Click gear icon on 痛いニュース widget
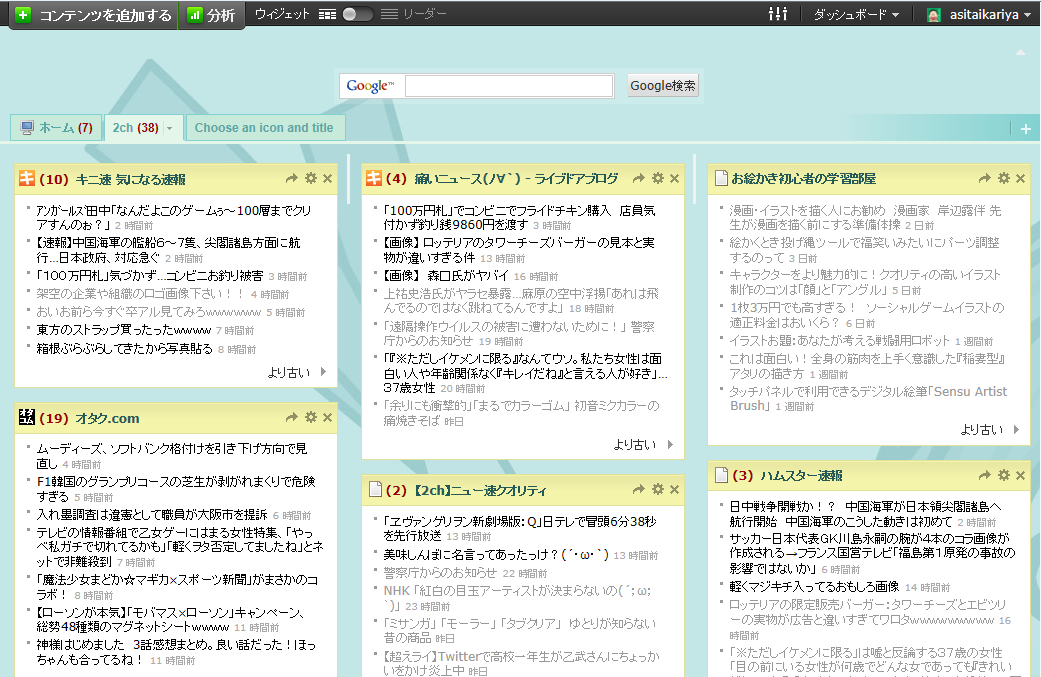Image resolution: width=1041 pixels, height=677 pixels. (657, 178)
